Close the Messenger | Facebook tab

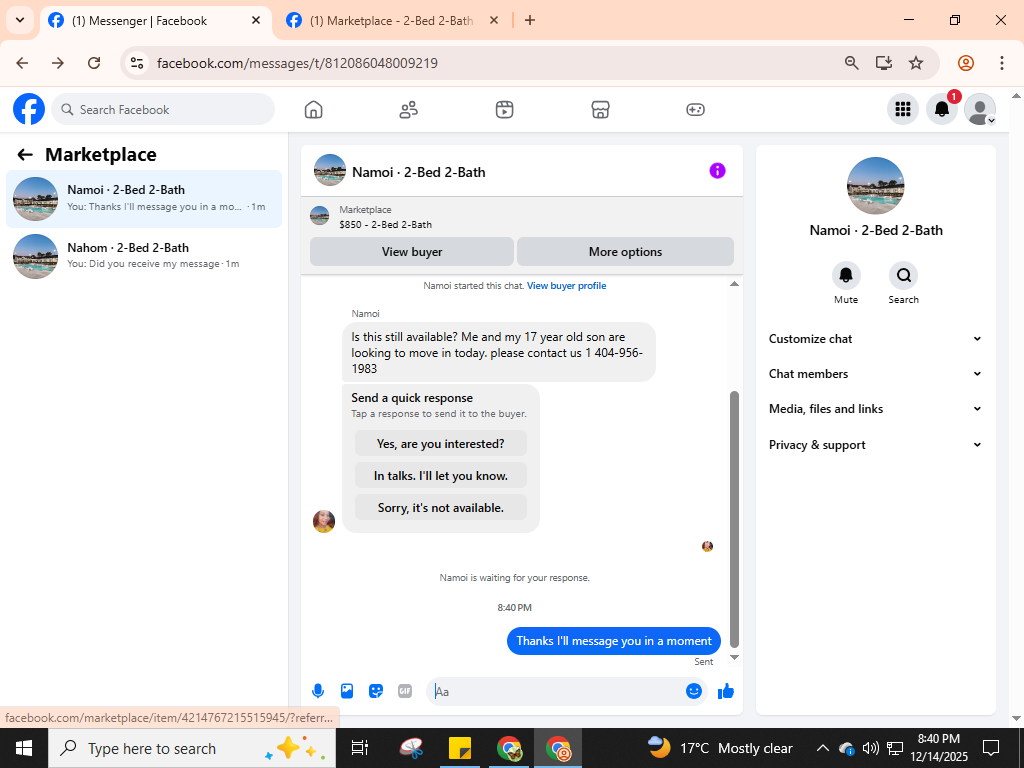click(256, 21)
